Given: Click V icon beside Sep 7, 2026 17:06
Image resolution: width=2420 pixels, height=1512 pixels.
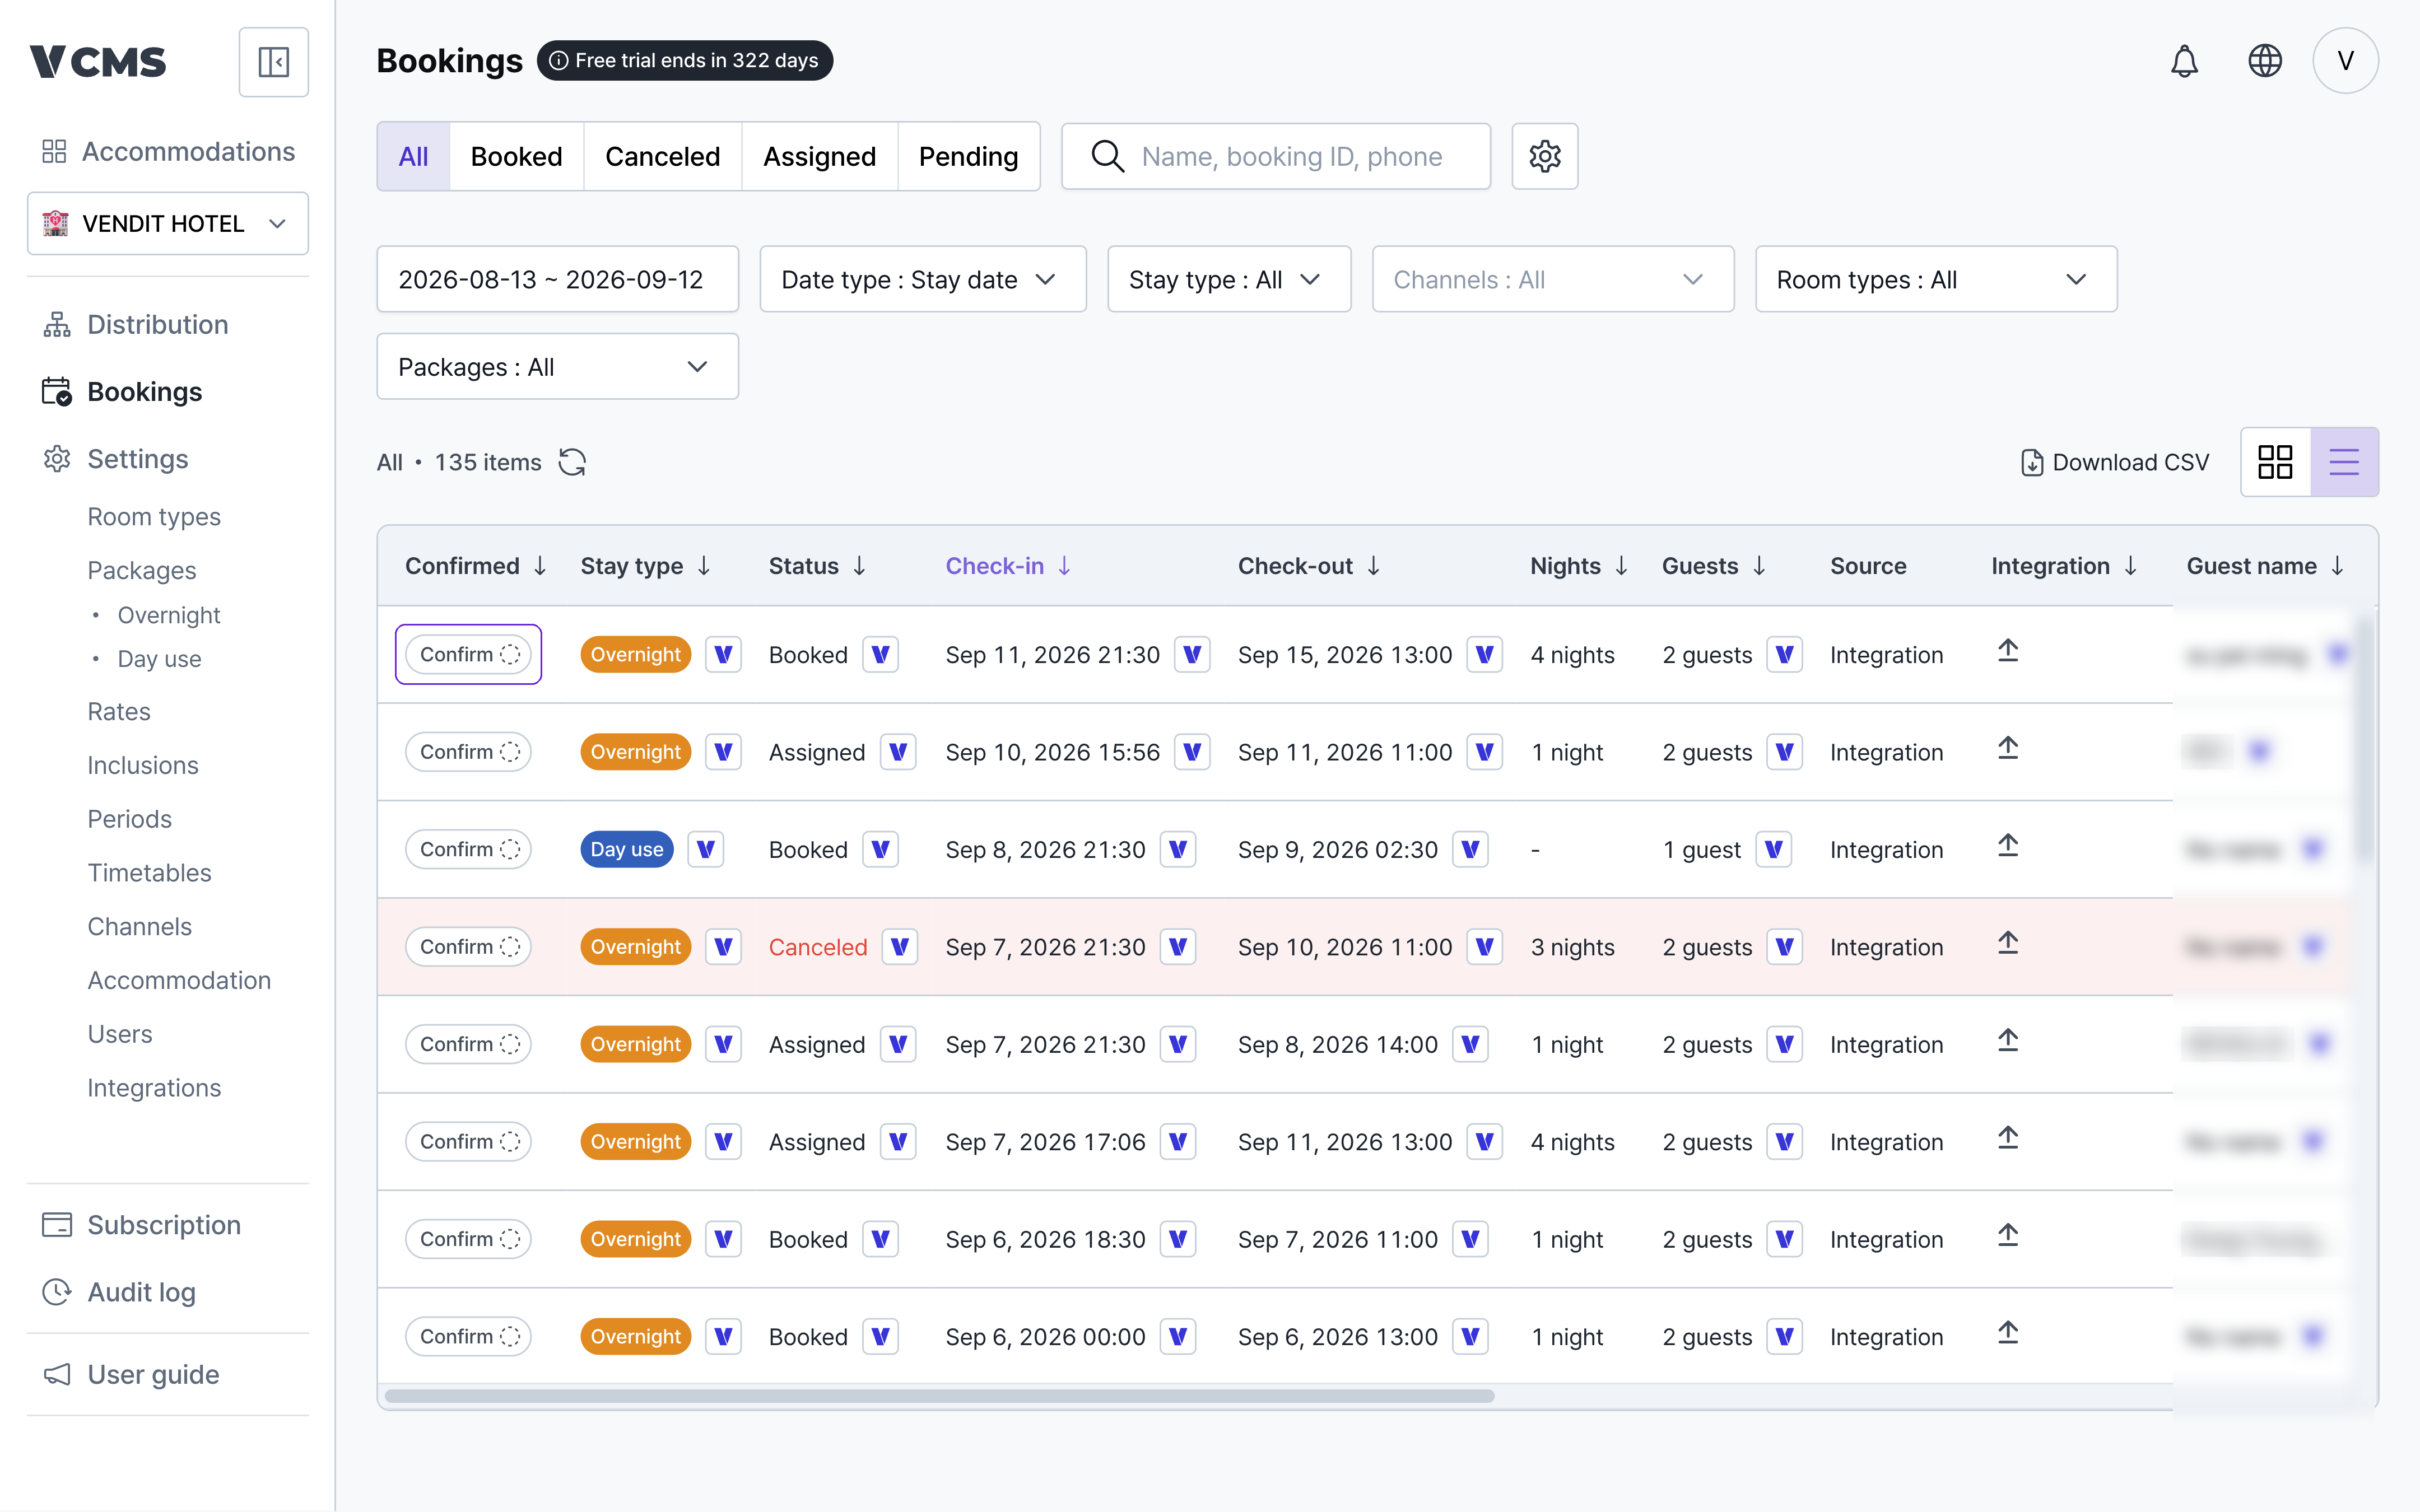Looking at the screenshot, I should 1178,1142.
